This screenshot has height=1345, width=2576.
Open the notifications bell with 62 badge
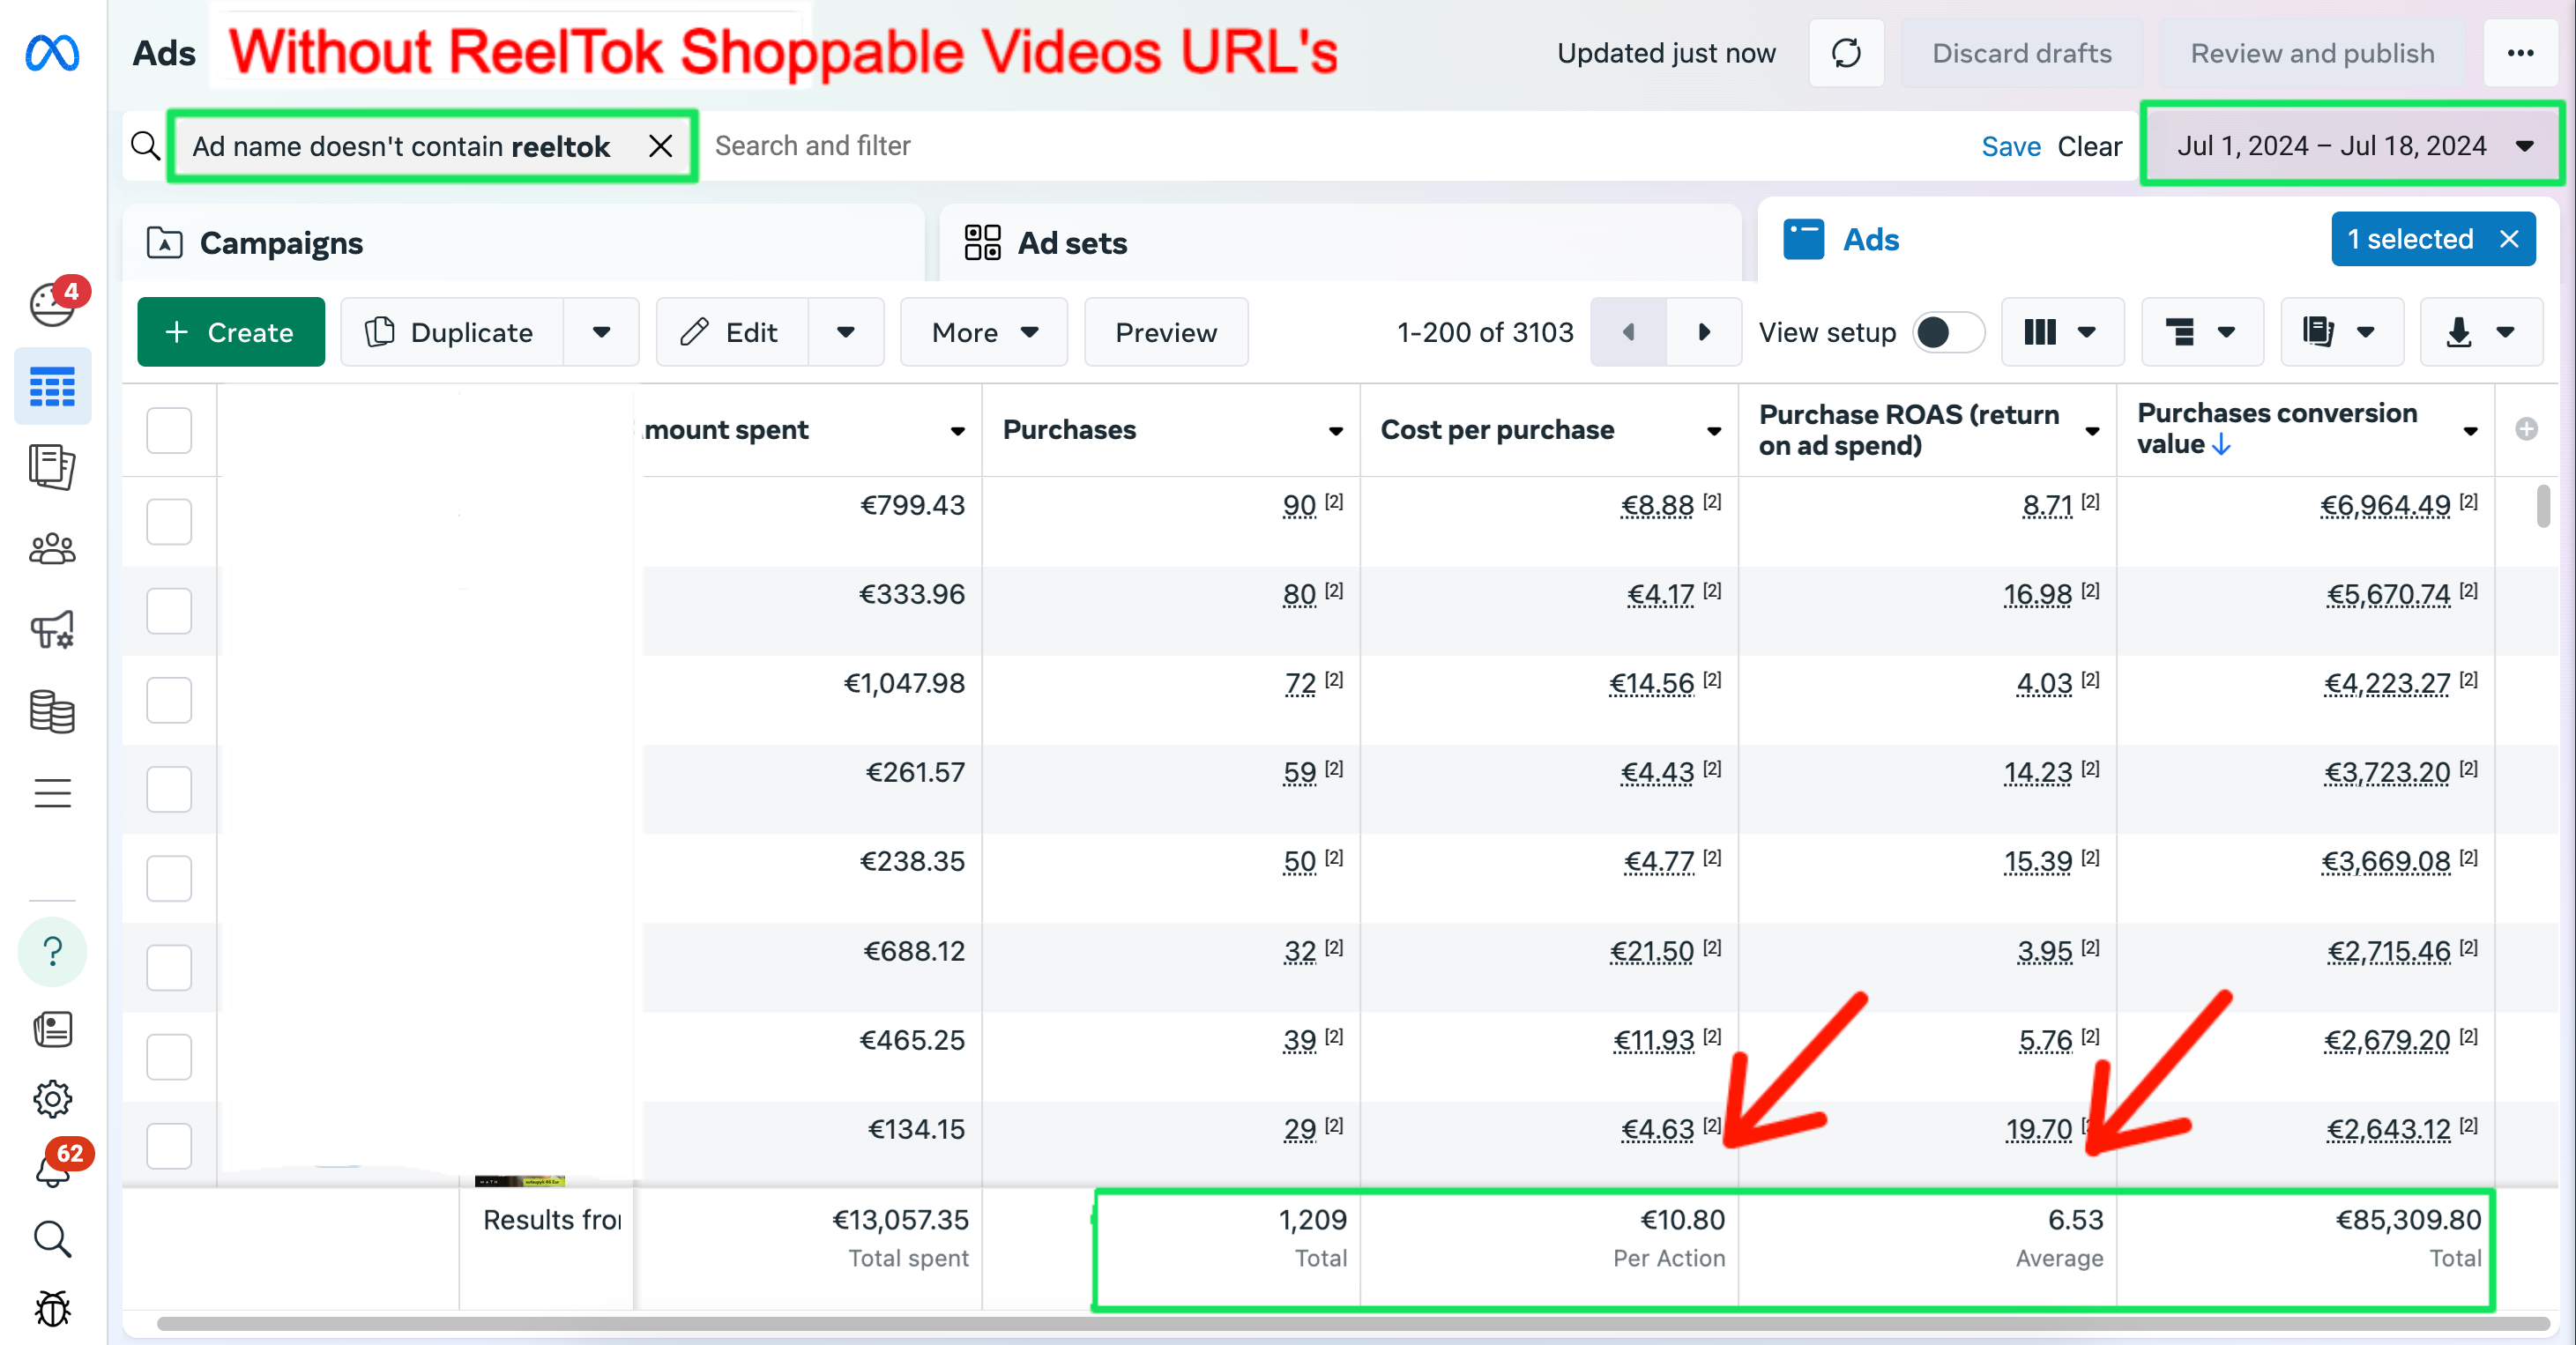coord(53,1171)
